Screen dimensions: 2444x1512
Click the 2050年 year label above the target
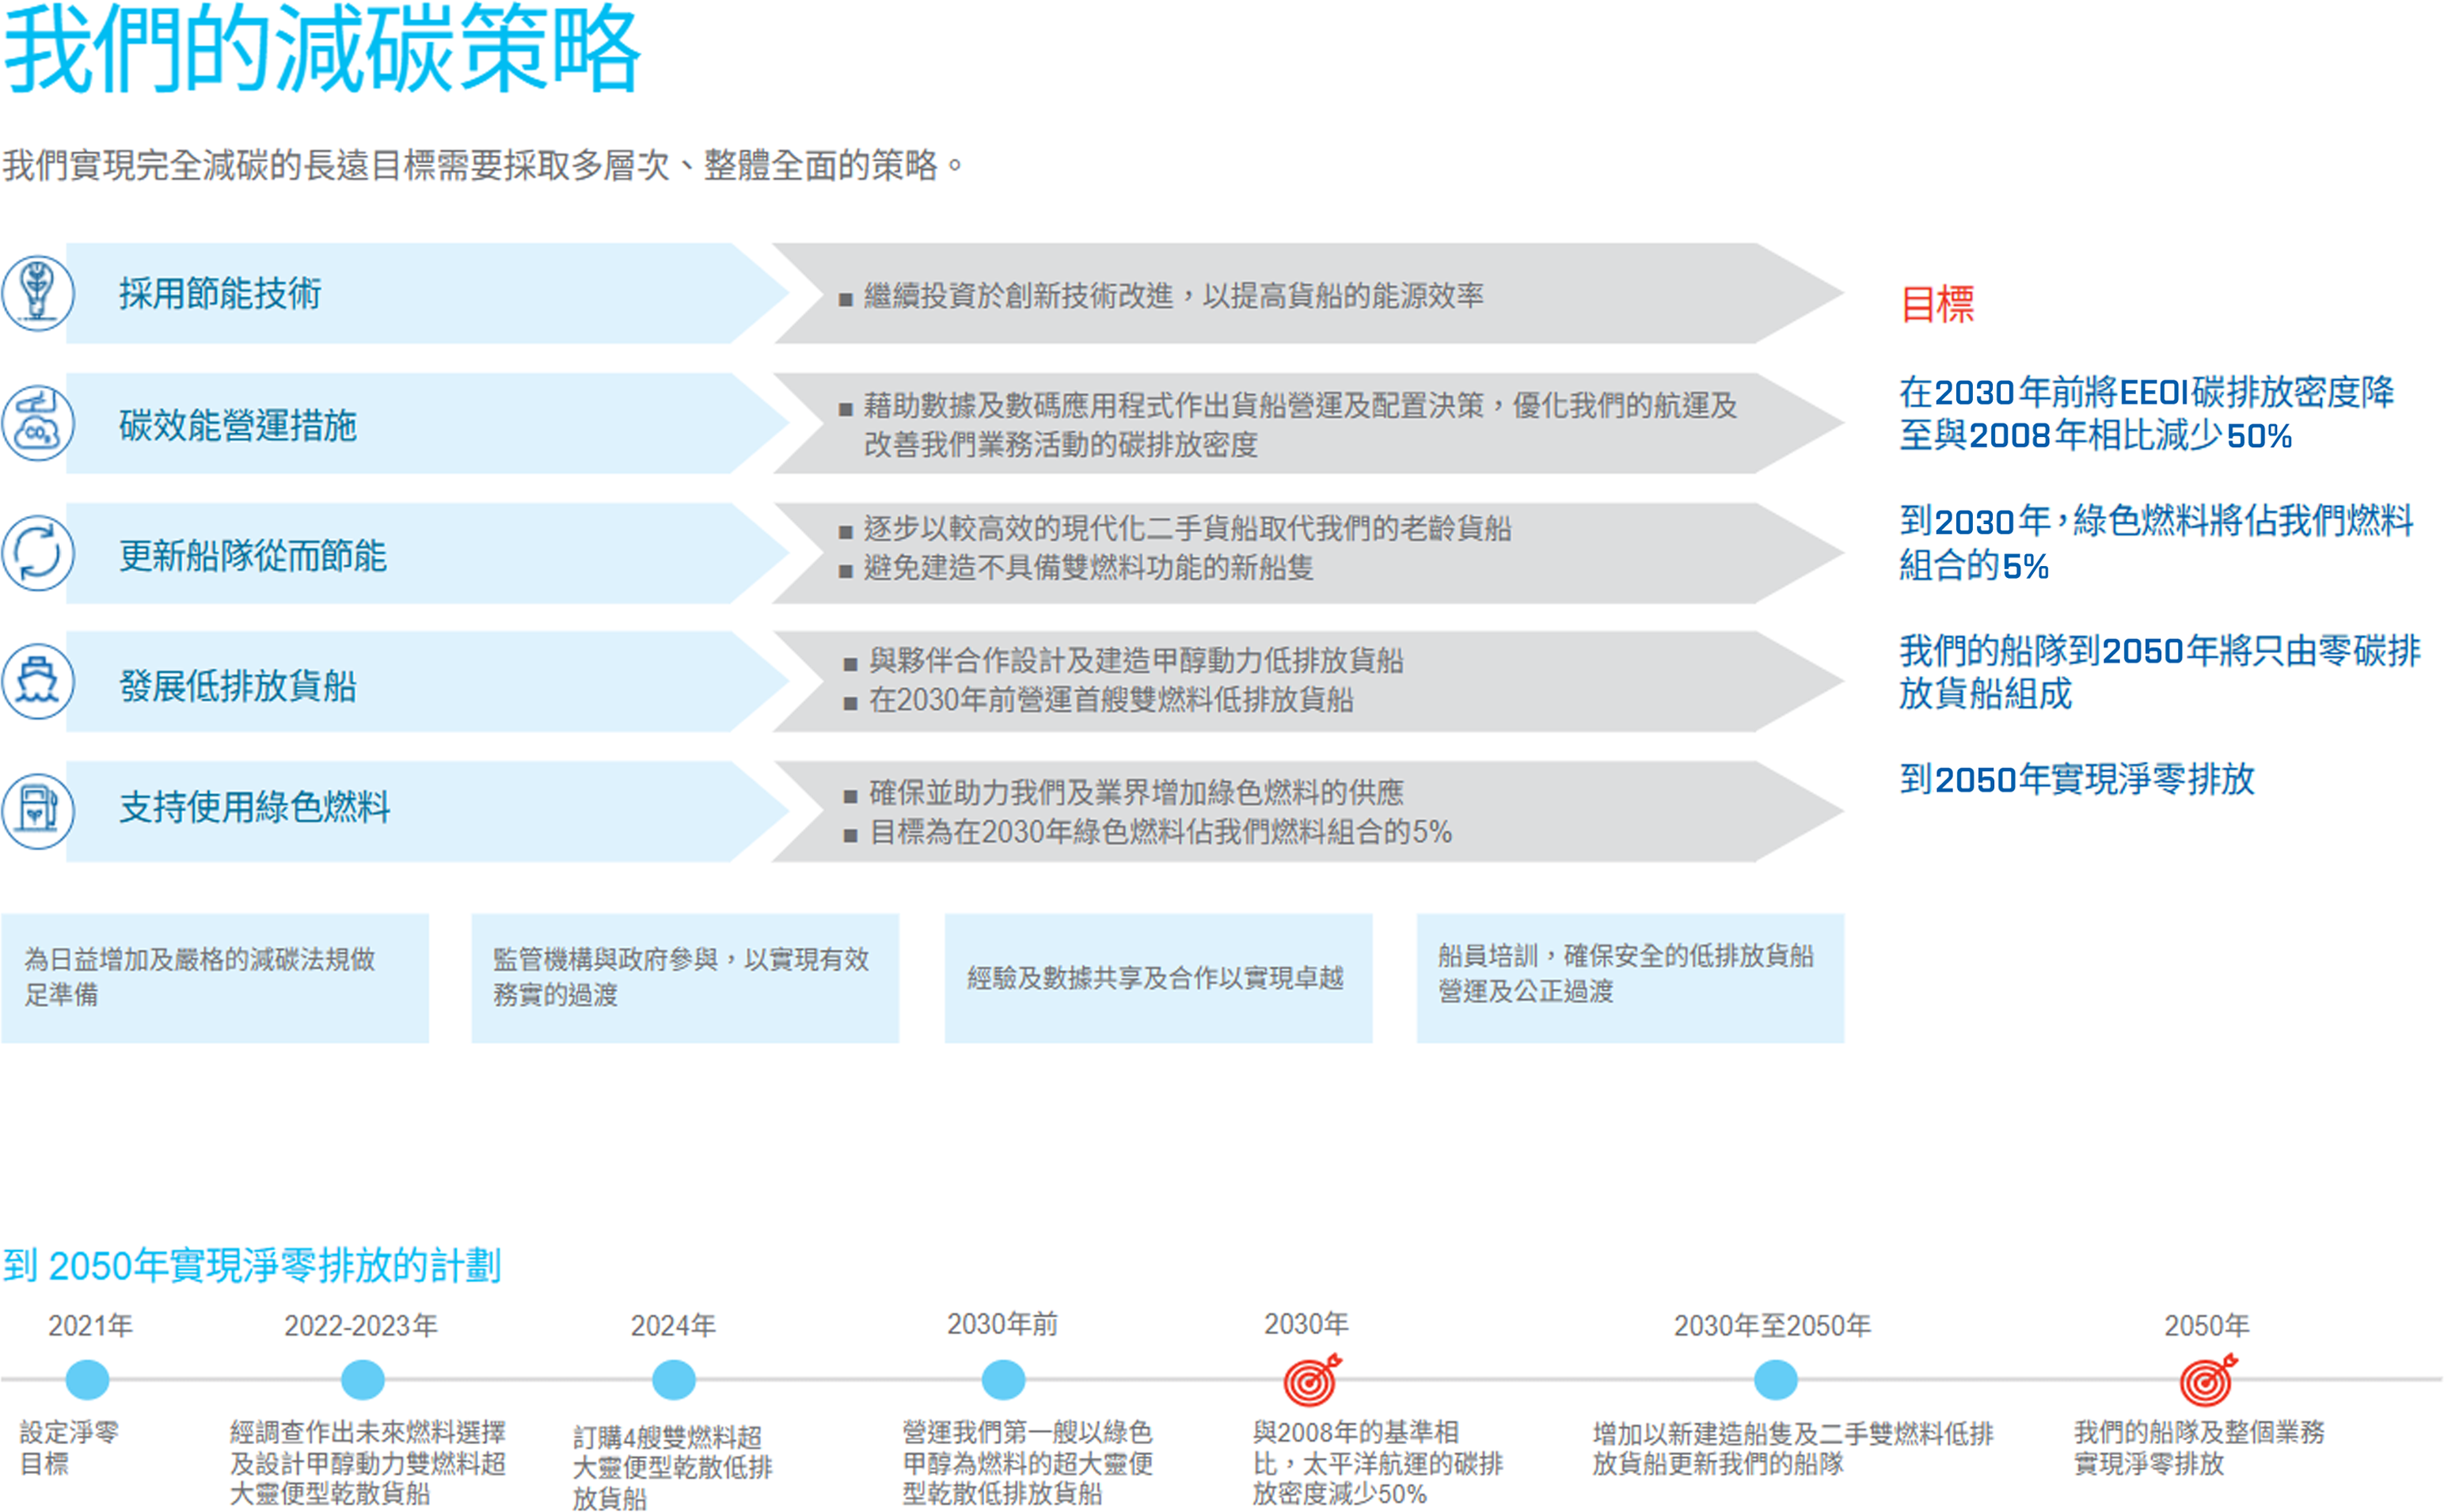tap(2207, 1325)
